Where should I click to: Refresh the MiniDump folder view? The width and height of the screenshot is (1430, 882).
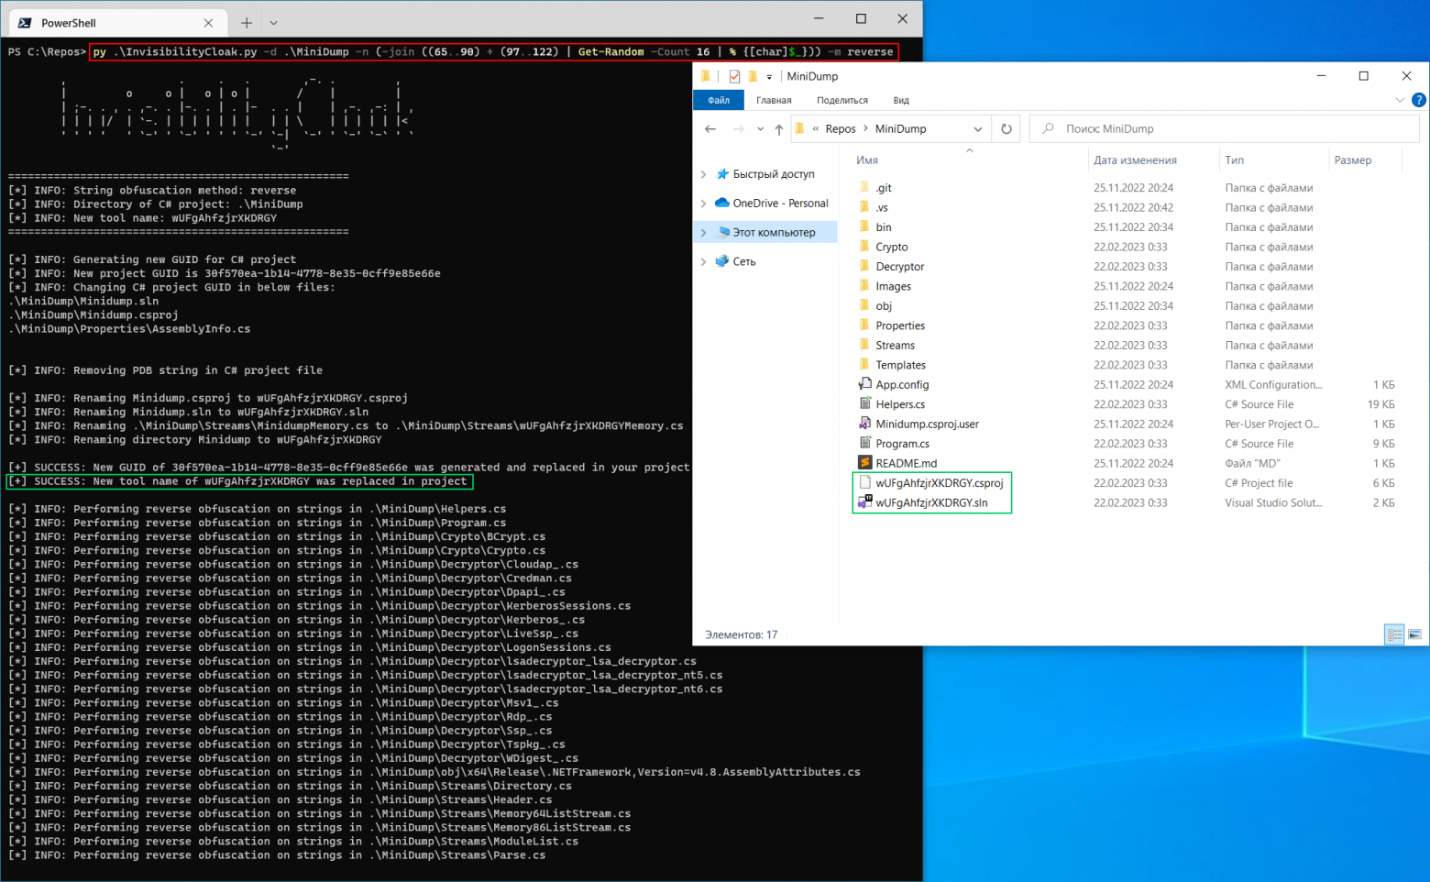pyautogui.click(x=1006, y=129)
